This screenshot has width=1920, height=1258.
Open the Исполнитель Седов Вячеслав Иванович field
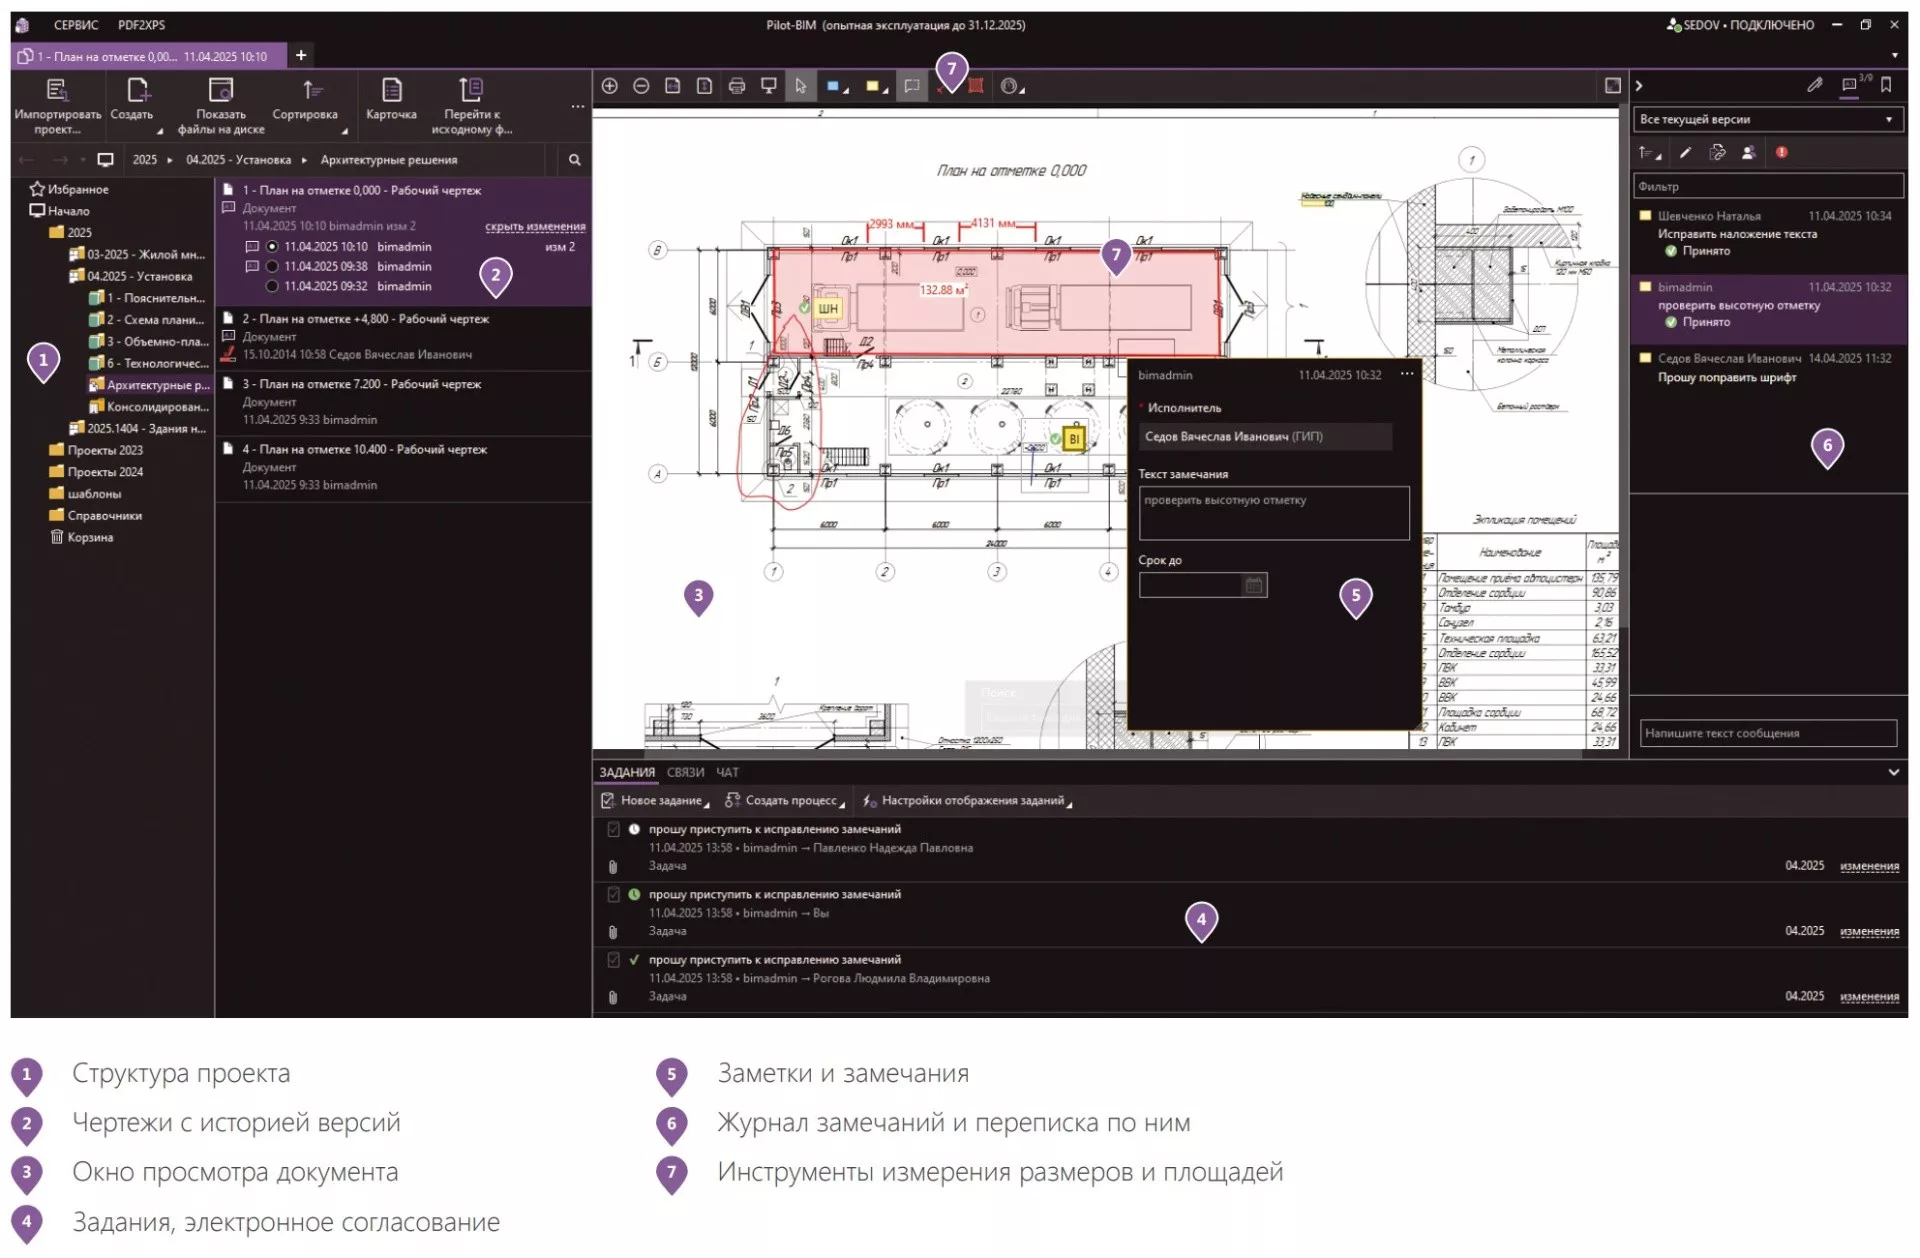1264,437
